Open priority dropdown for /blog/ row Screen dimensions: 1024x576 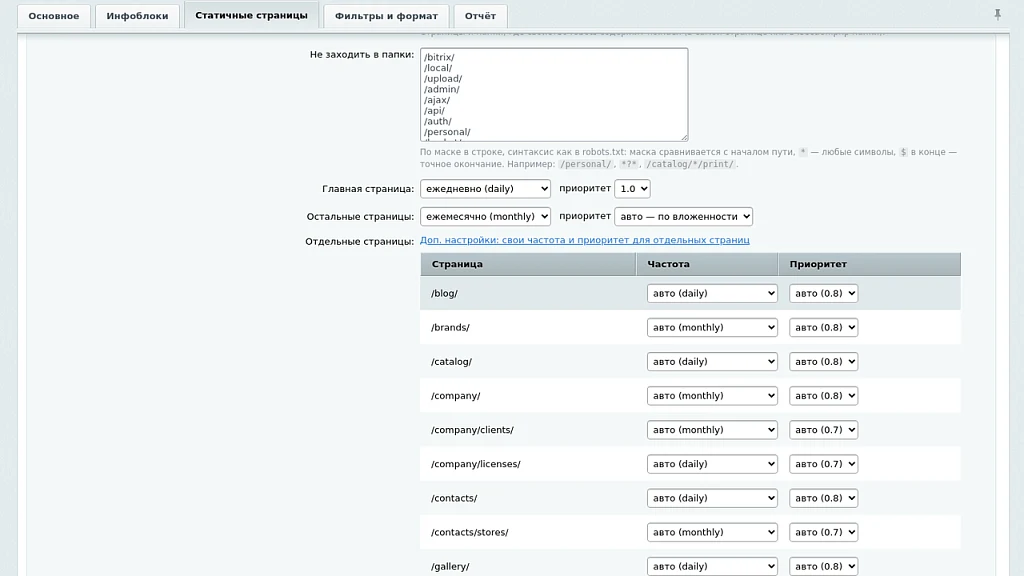[x=824, y=293]
